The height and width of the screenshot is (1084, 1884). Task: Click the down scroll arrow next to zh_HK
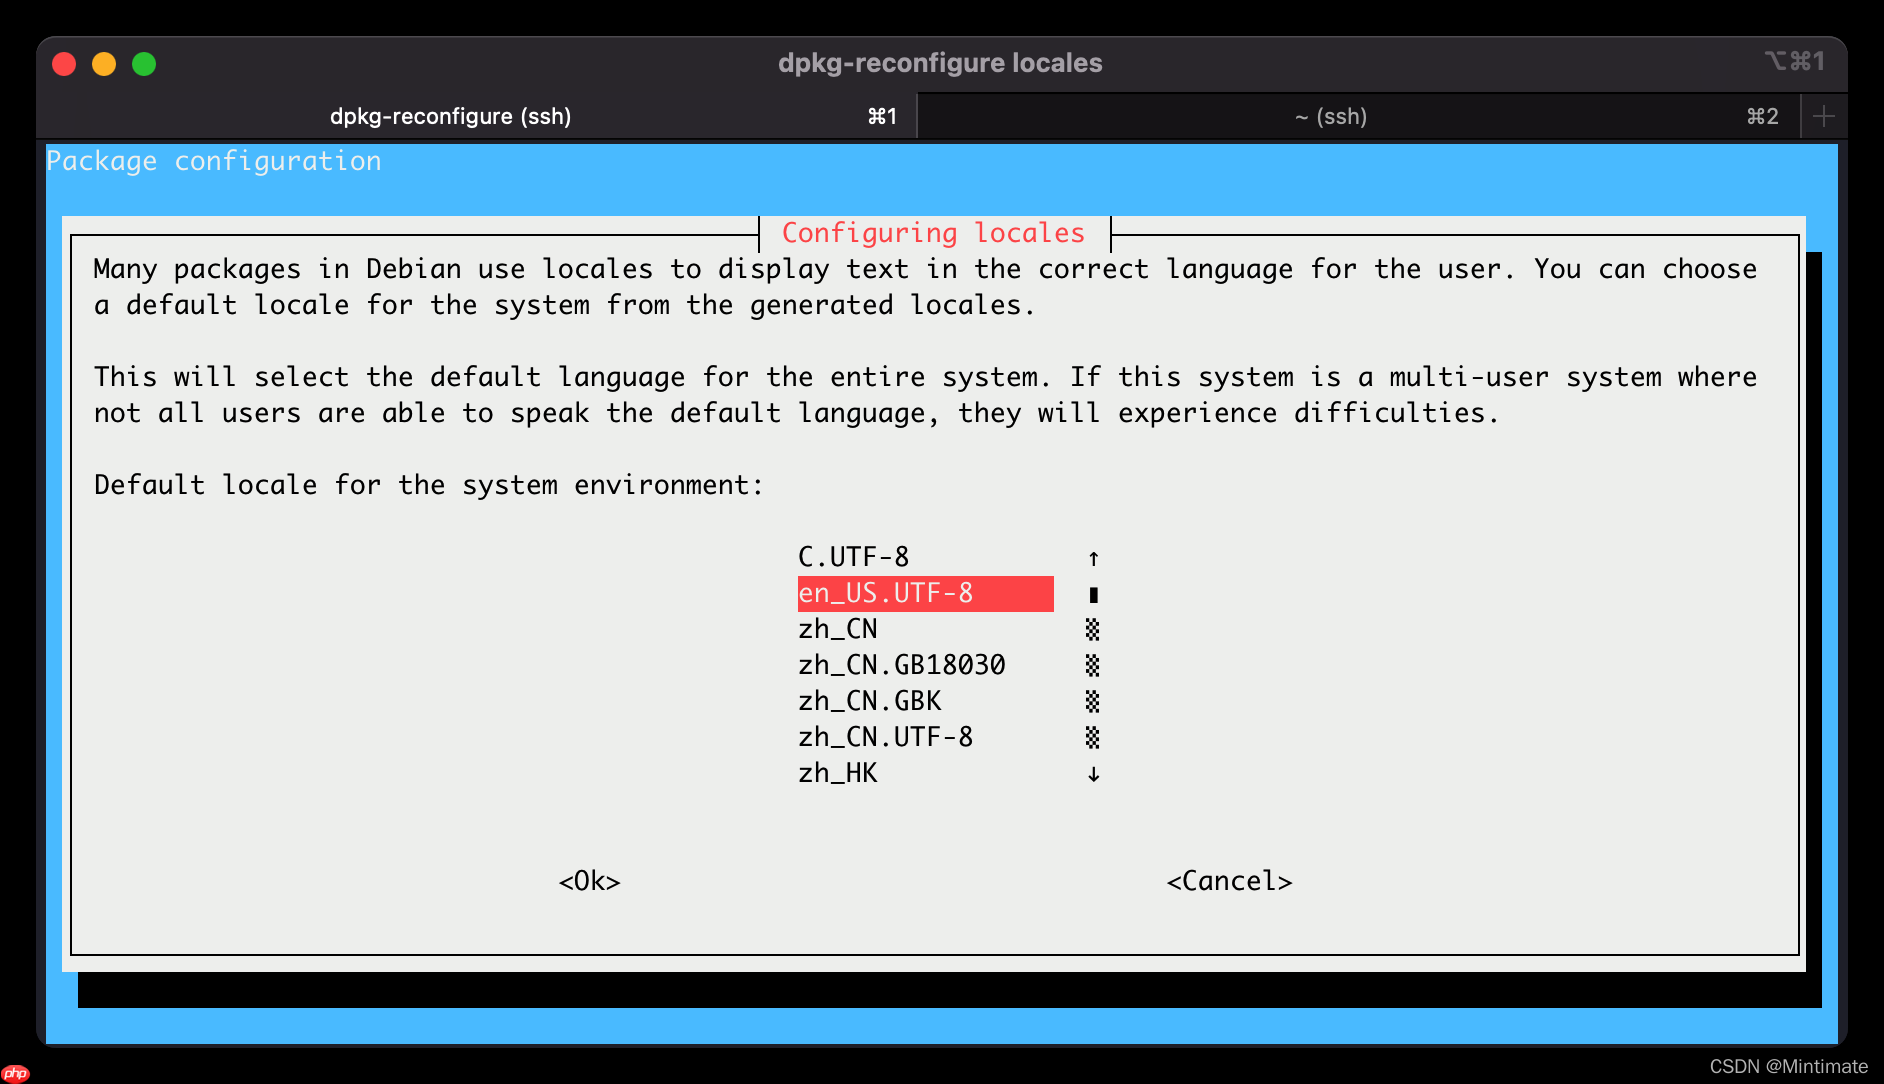coord(1094,773)
